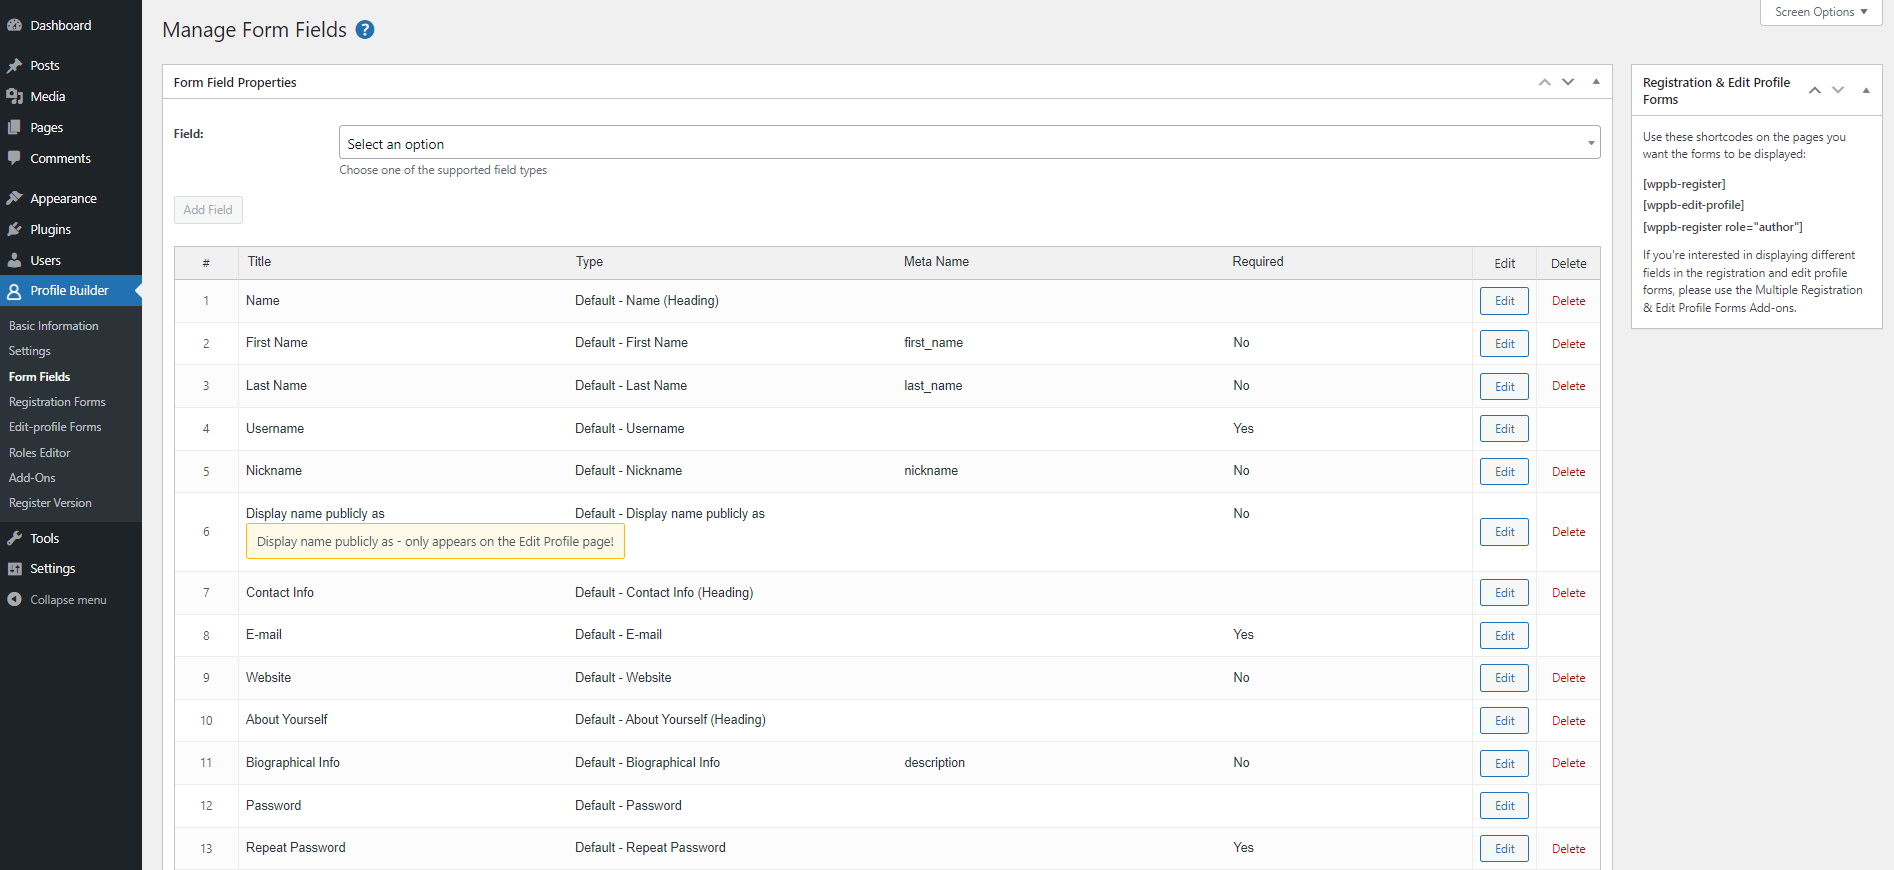Move Form Field Properties panel down
1894x870 pixels.
[1568, 82]
